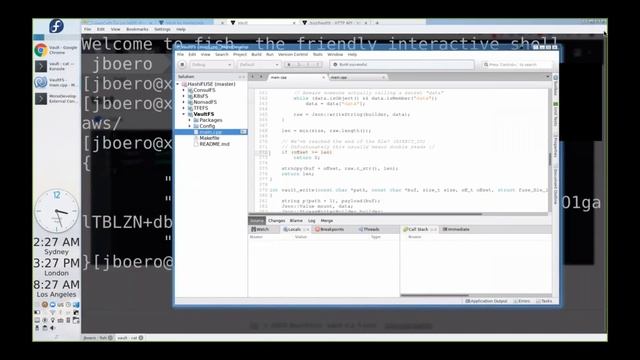Expand the TFEFS project node

184,108
